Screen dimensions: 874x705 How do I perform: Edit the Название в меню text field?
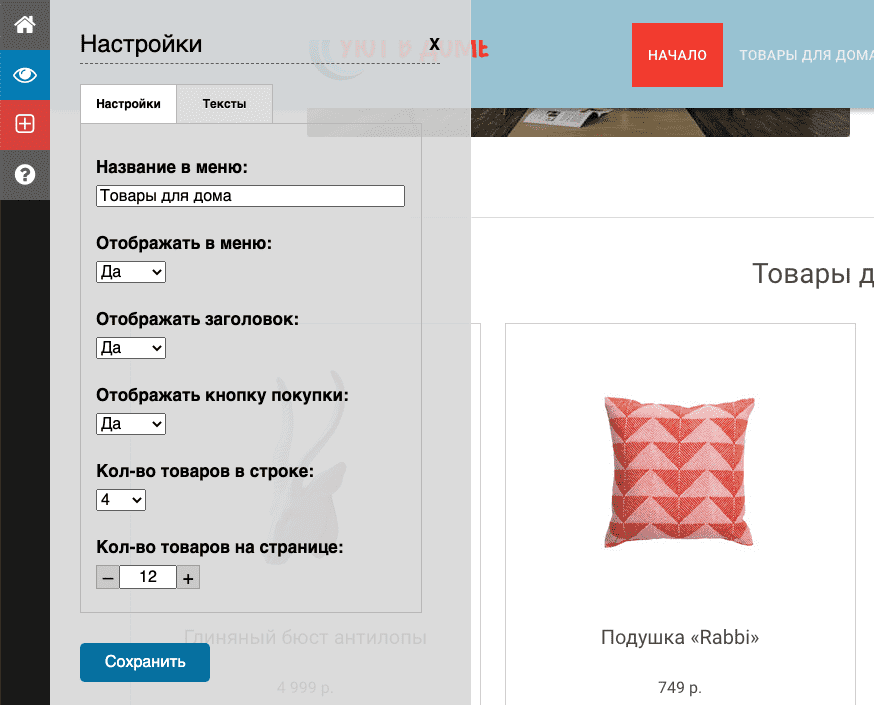(x=250, y=196)
